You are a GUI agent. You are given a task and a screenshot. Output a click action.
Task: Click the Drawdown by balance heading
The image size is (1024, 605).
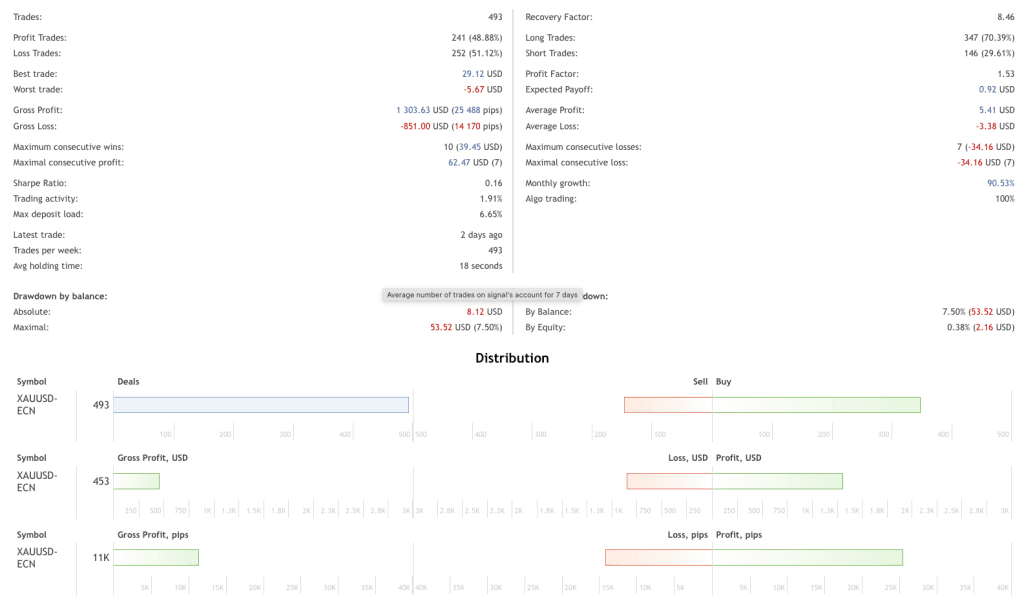tap(60, 296)
